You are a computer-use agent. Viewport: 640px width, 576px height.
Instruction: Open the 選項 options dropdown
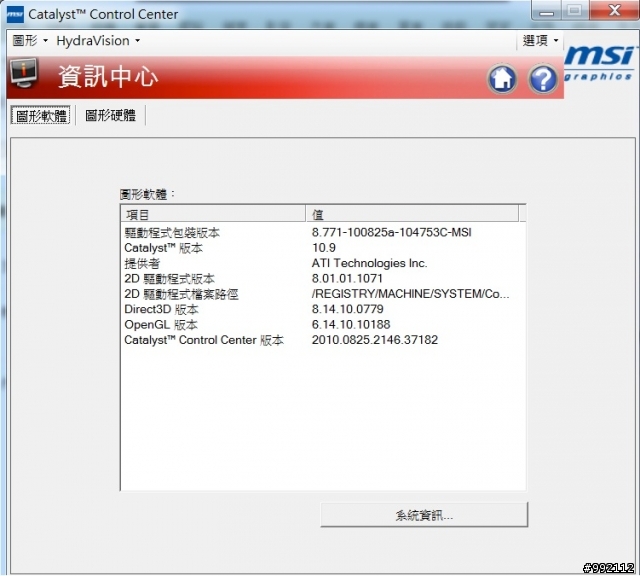click(x=540, y=40)
